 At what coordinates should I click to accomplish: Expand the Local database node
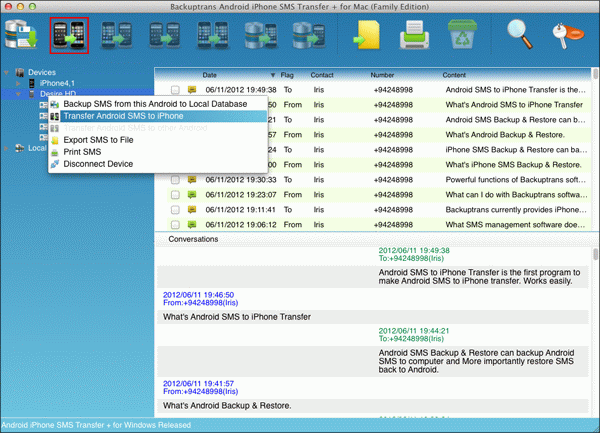[x=6, y=148]
